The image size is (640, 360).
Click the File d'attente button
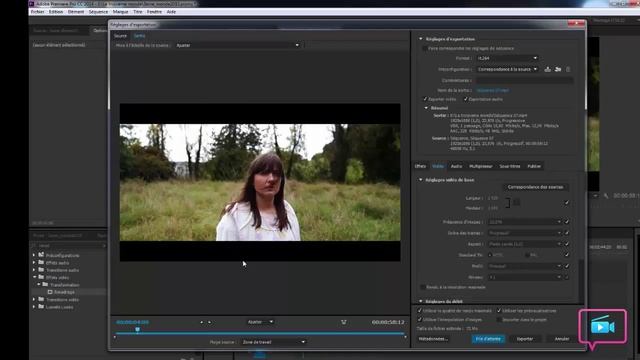point(488,339)
